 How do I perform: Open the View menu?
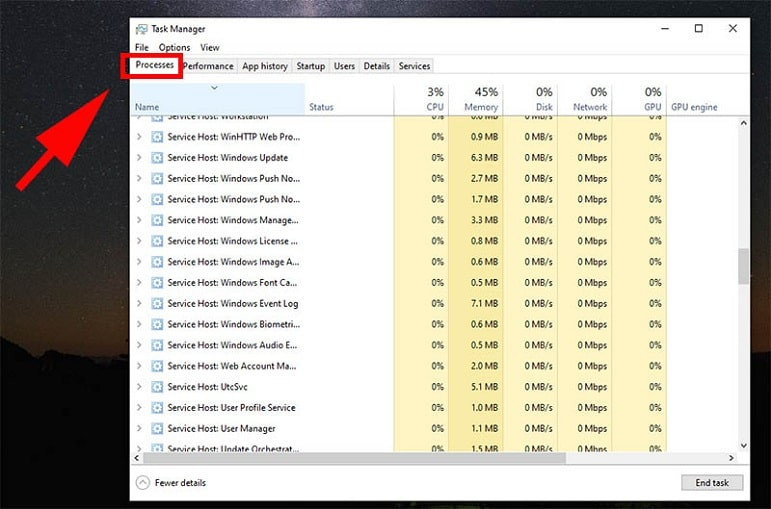(209, 48)
